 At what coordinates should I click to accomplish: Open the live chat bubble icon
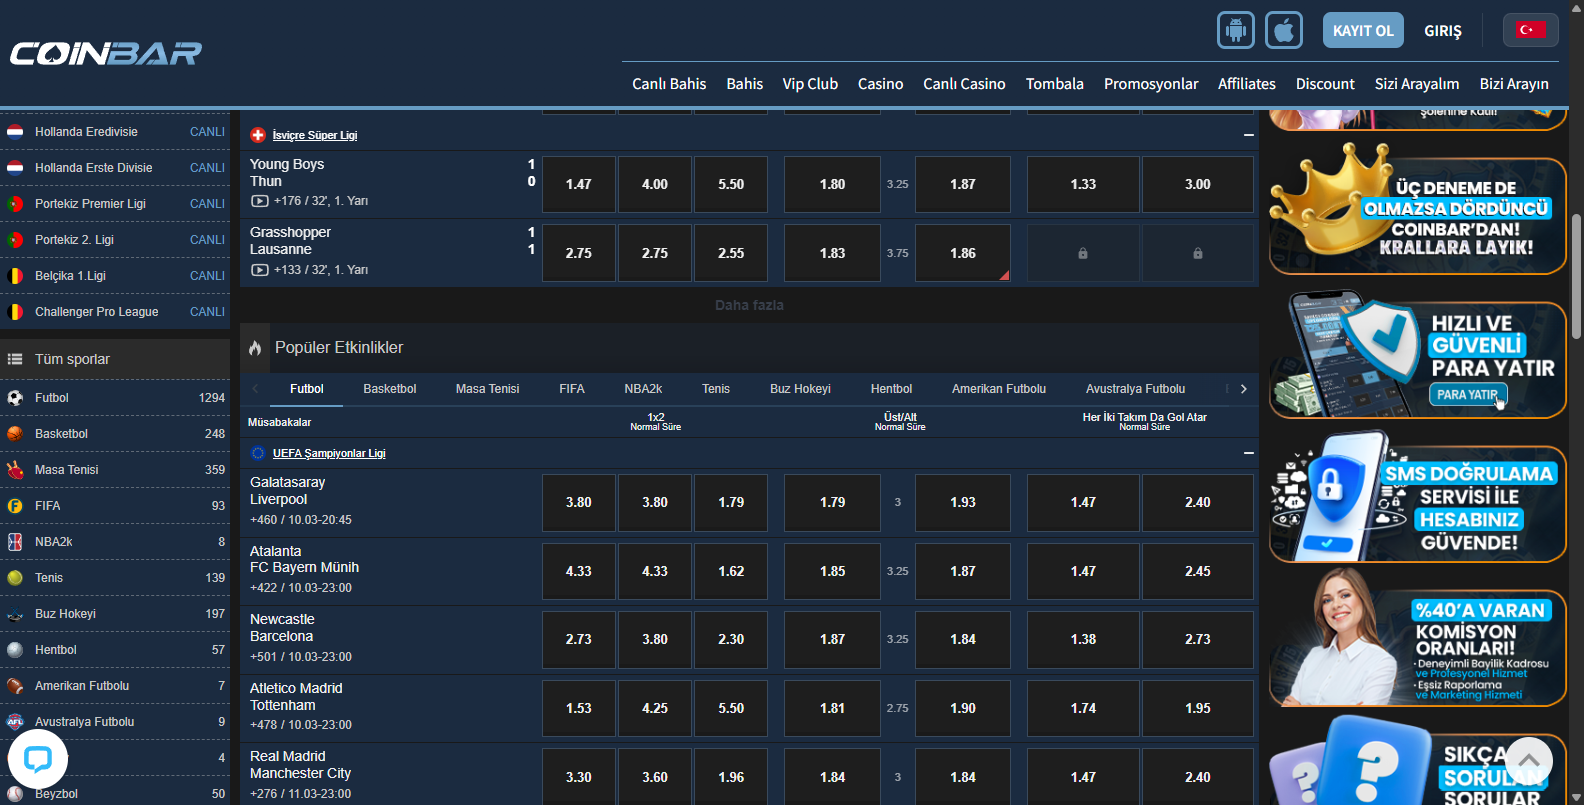(x=38, y=760)
